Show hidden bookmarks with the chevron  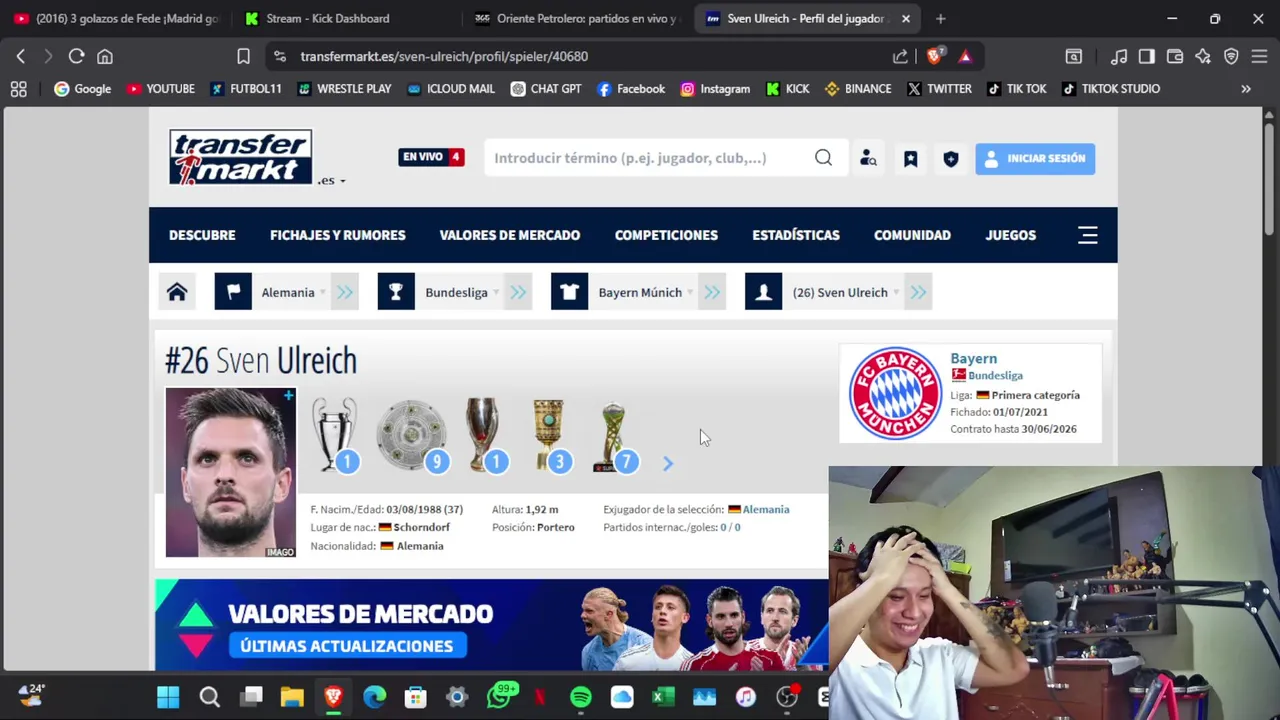[x=1246, y=88]
